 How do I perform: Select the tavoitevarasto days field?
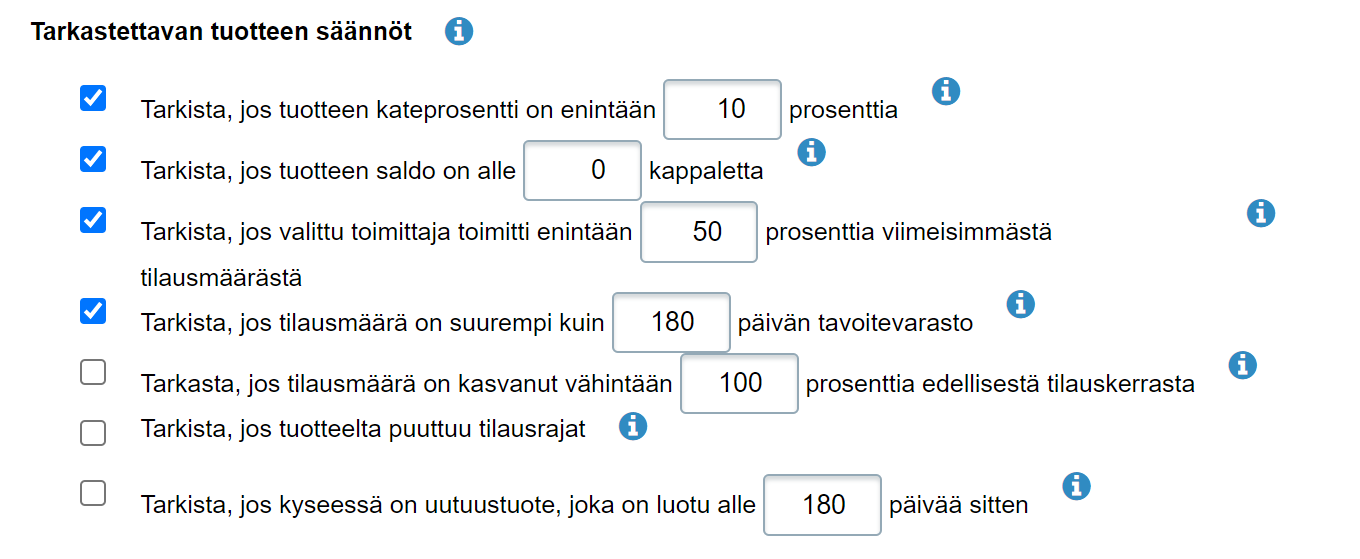point(671,322)
